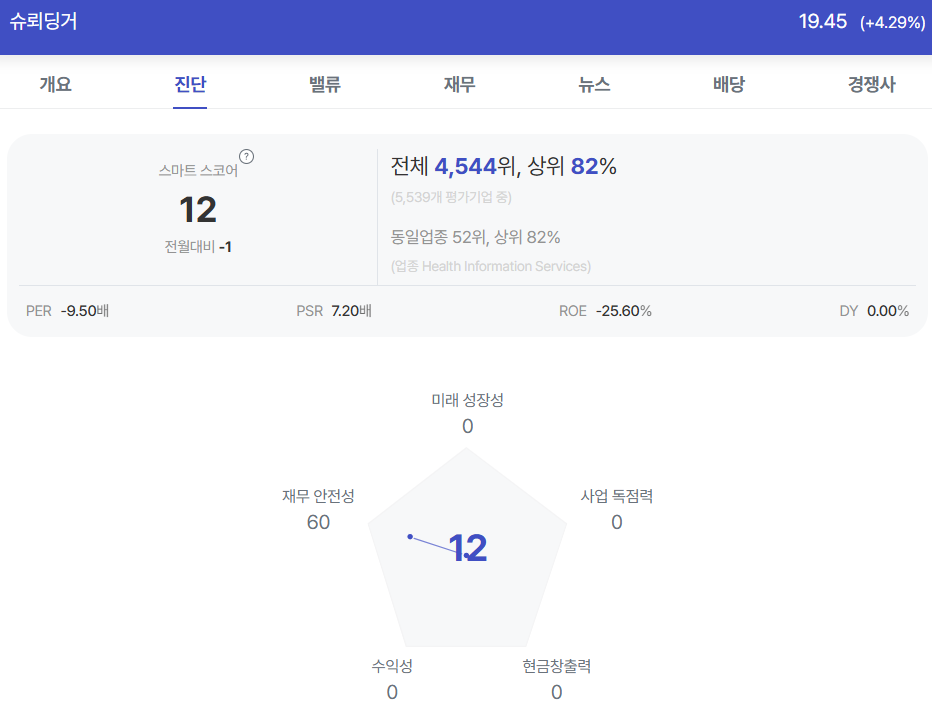The width and height of the screenshot is (932, 718).
Task: Click the 수익성 radar label
Action: tap(392, 666)
